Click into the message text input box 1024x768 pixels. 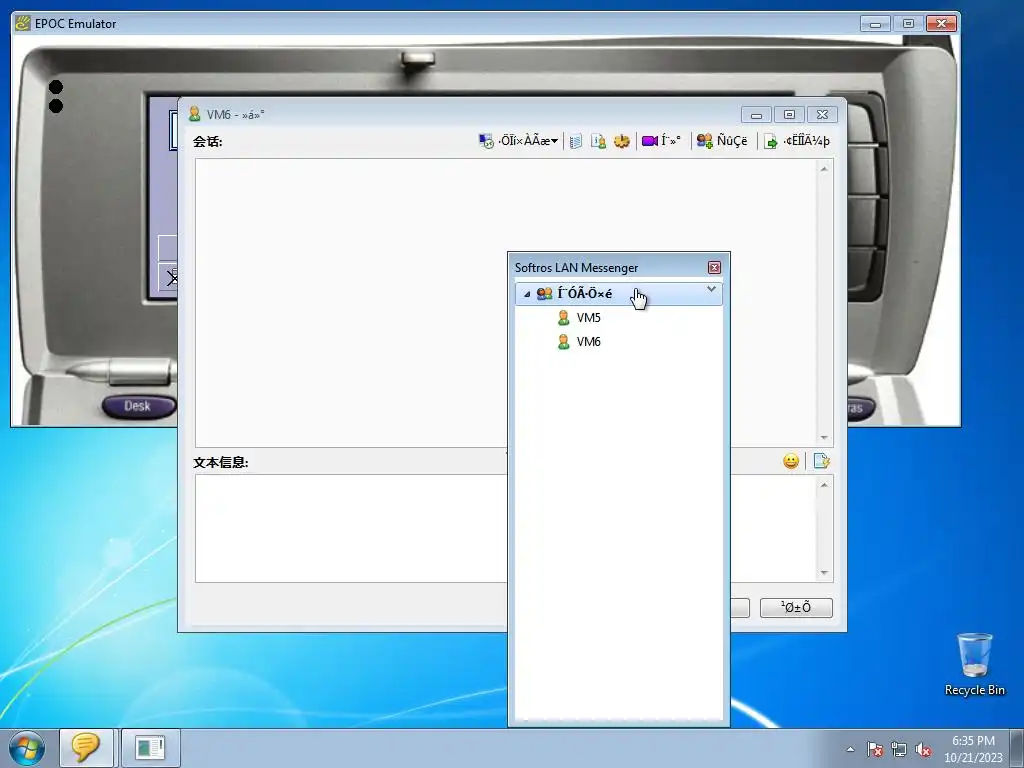[x=351, y=528]
